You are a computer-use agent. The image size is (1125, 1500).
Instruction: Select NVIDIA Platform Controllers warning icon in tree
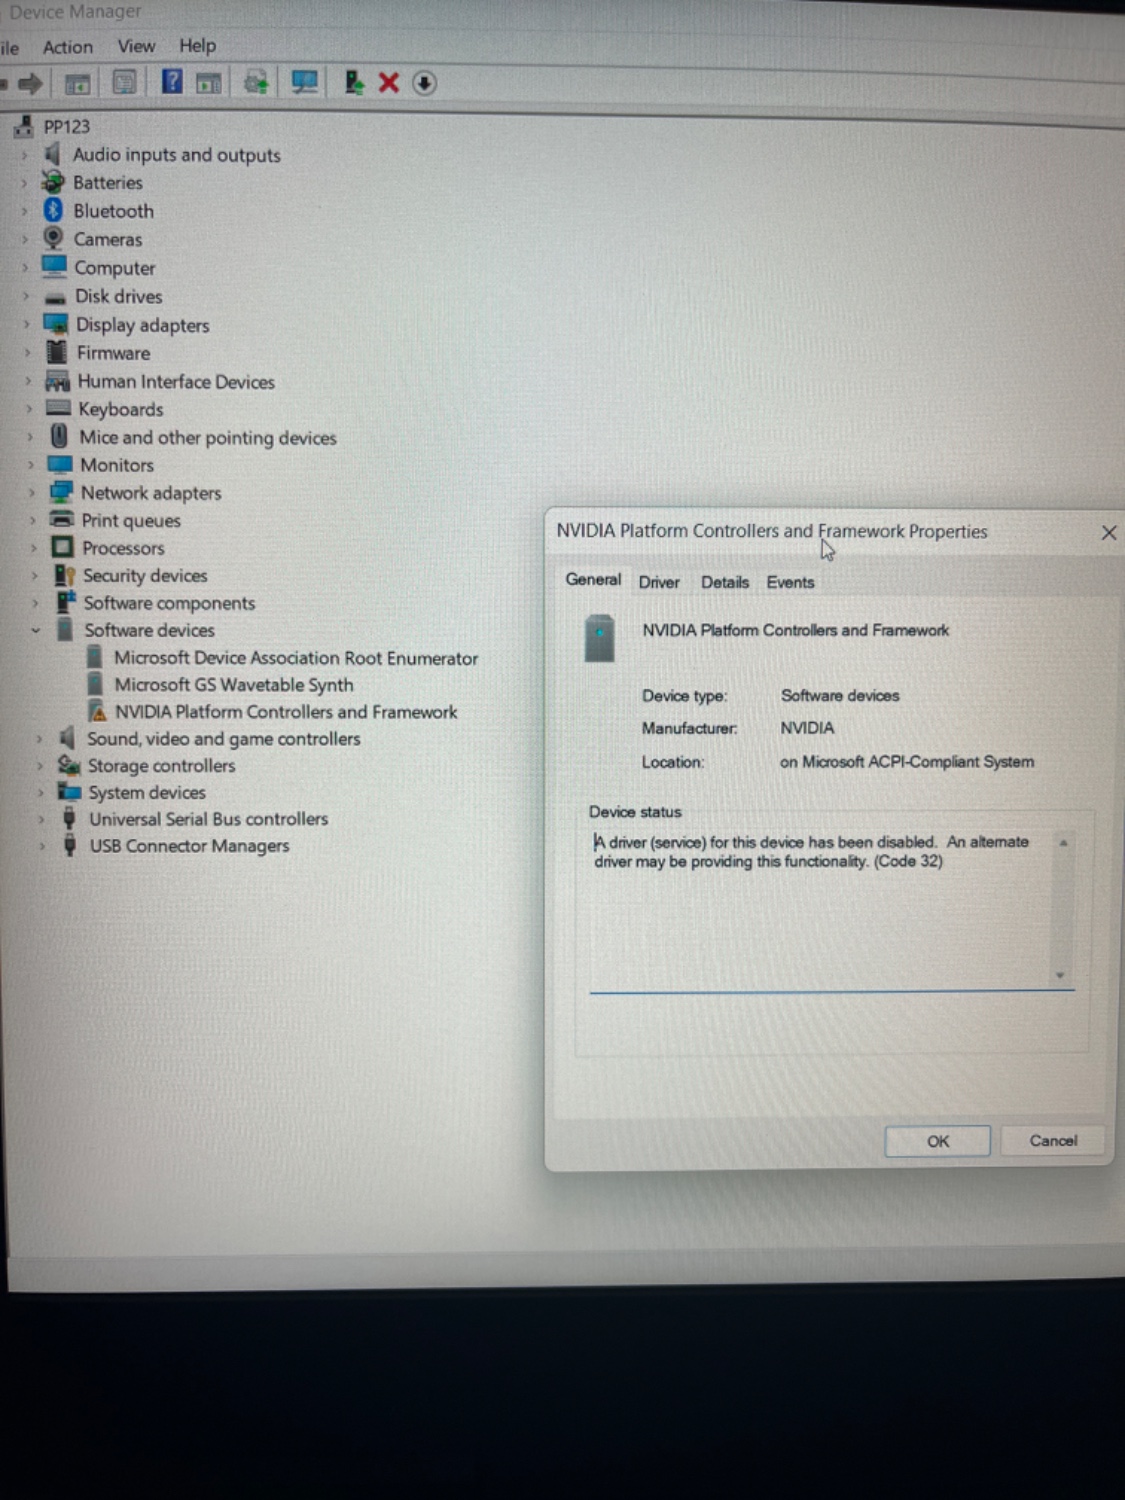pos(97,711)
